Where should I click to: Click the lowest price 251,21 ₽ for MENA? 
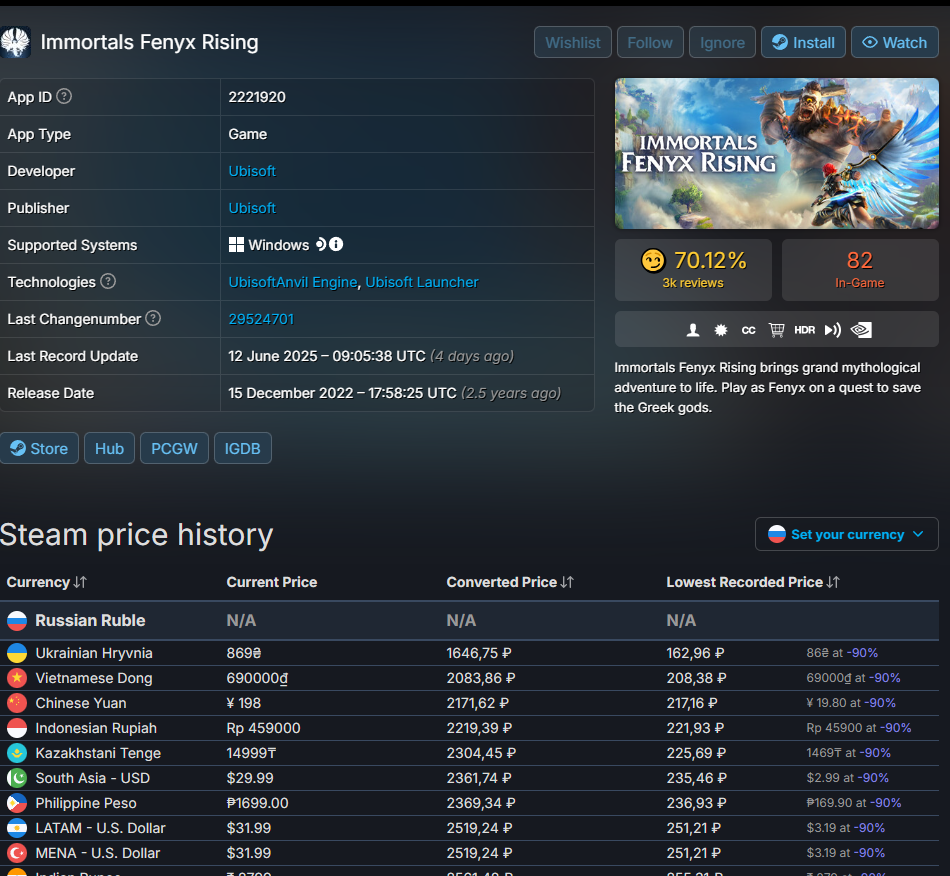point(694,853)
